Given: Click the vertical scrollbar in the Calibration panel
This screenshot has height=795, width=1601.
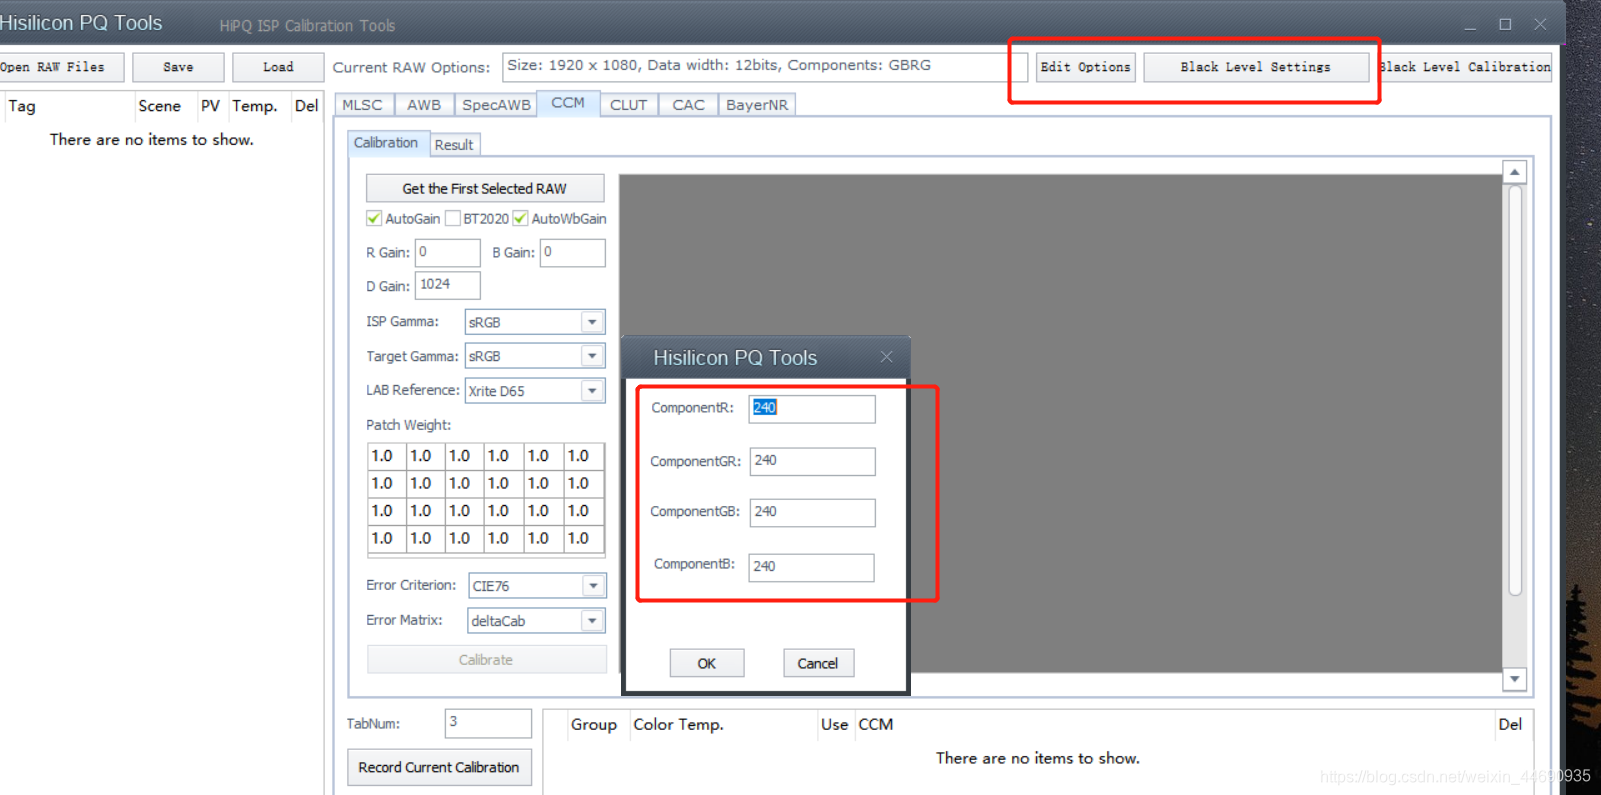Looking at the screenshot, I should coord(1515,390).
